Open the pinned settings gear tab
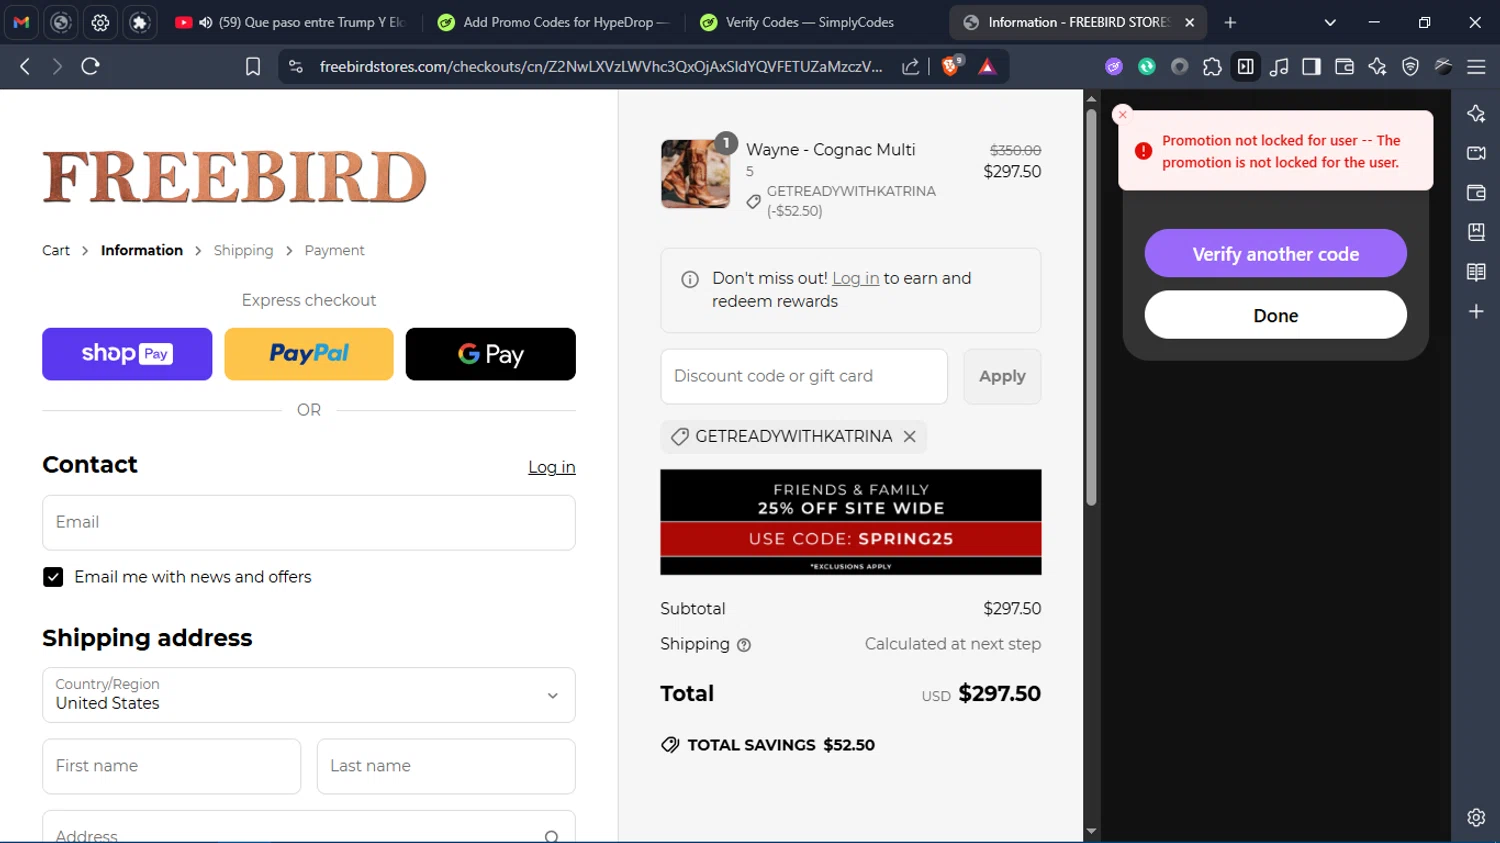Screen dimensions: 1500x843 [100, 22]
